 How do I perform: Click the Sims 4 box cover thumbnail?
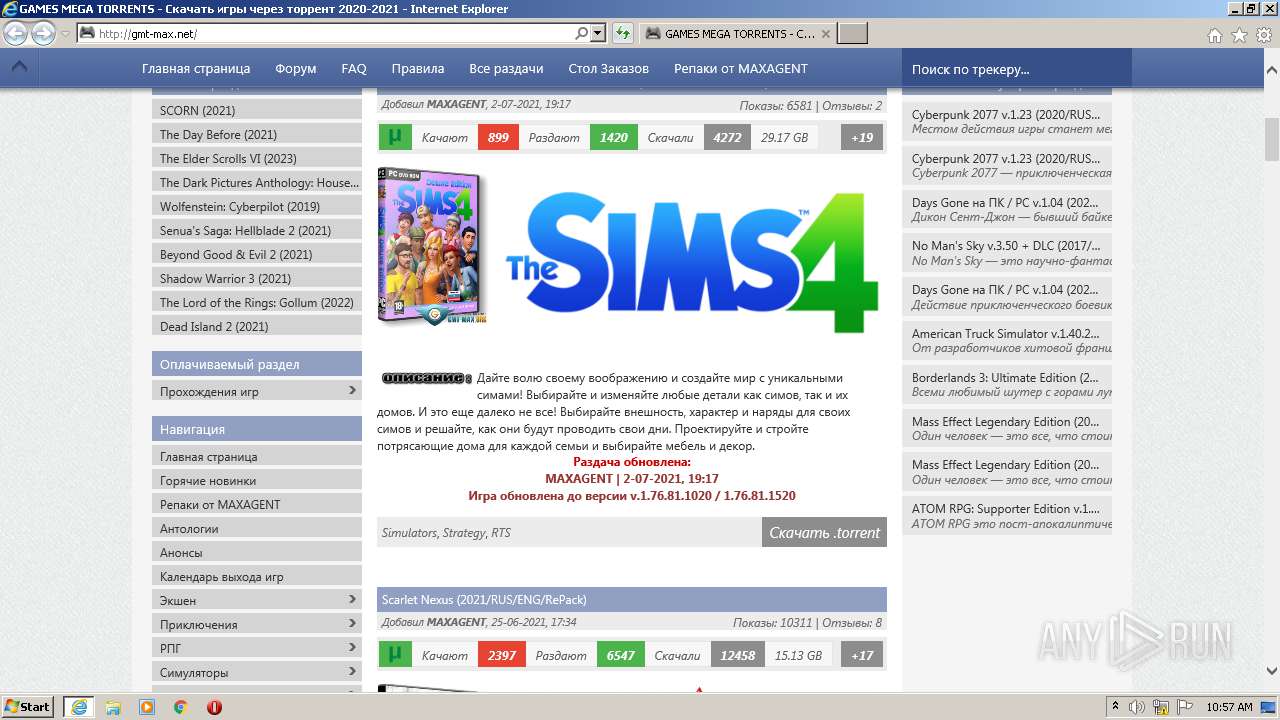pos(432,246)
